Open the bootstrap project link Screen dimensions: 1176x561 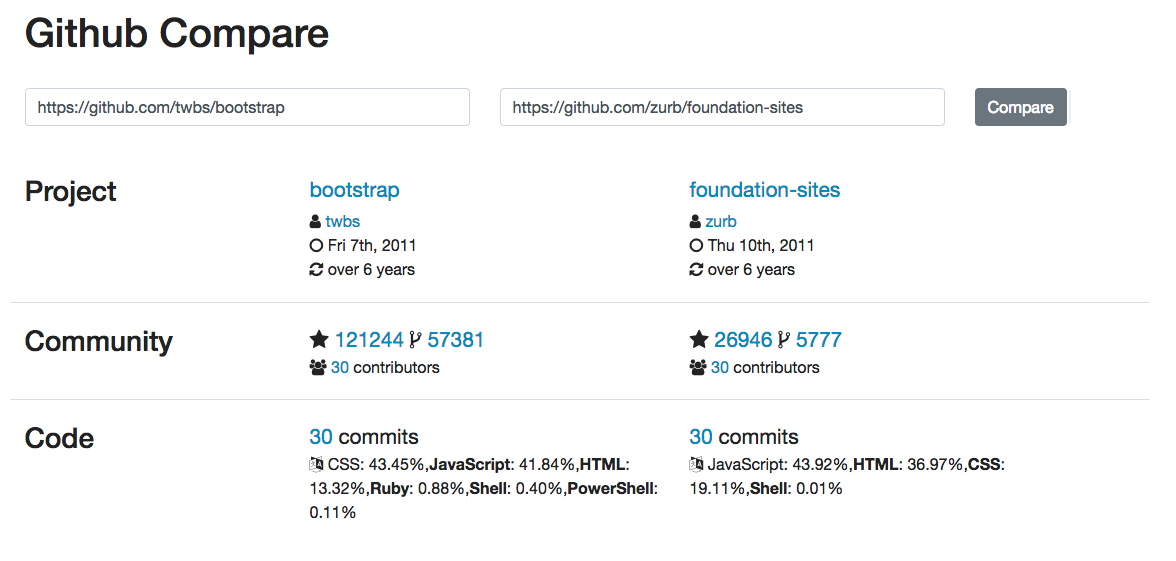tap(354, 190)
